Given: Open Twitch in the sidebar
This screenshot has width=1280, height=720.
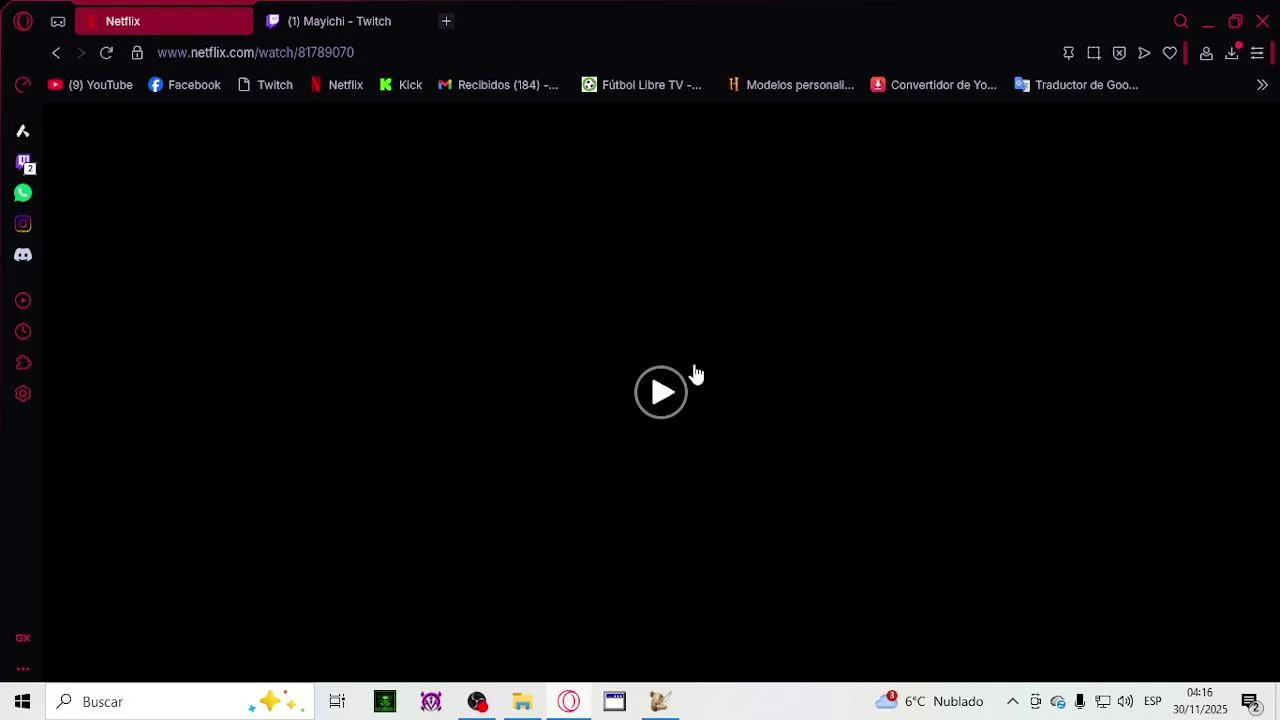Looking at the screenshot, I should [23, 163].
